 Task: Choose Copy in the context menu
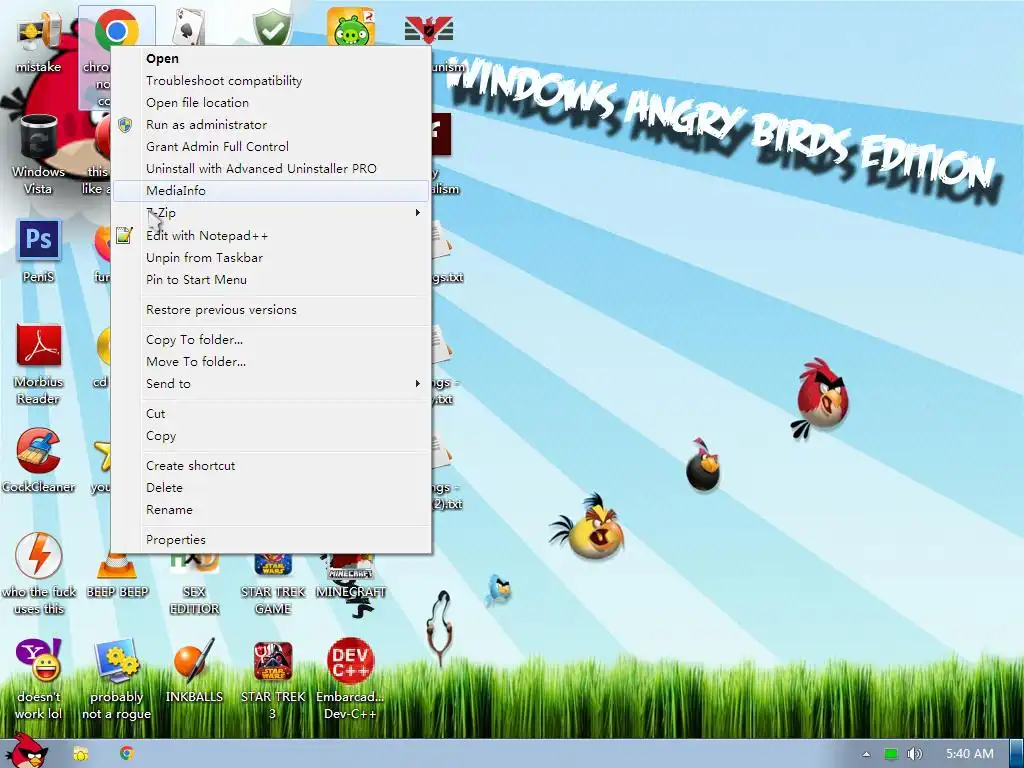[x=271, y=436]
